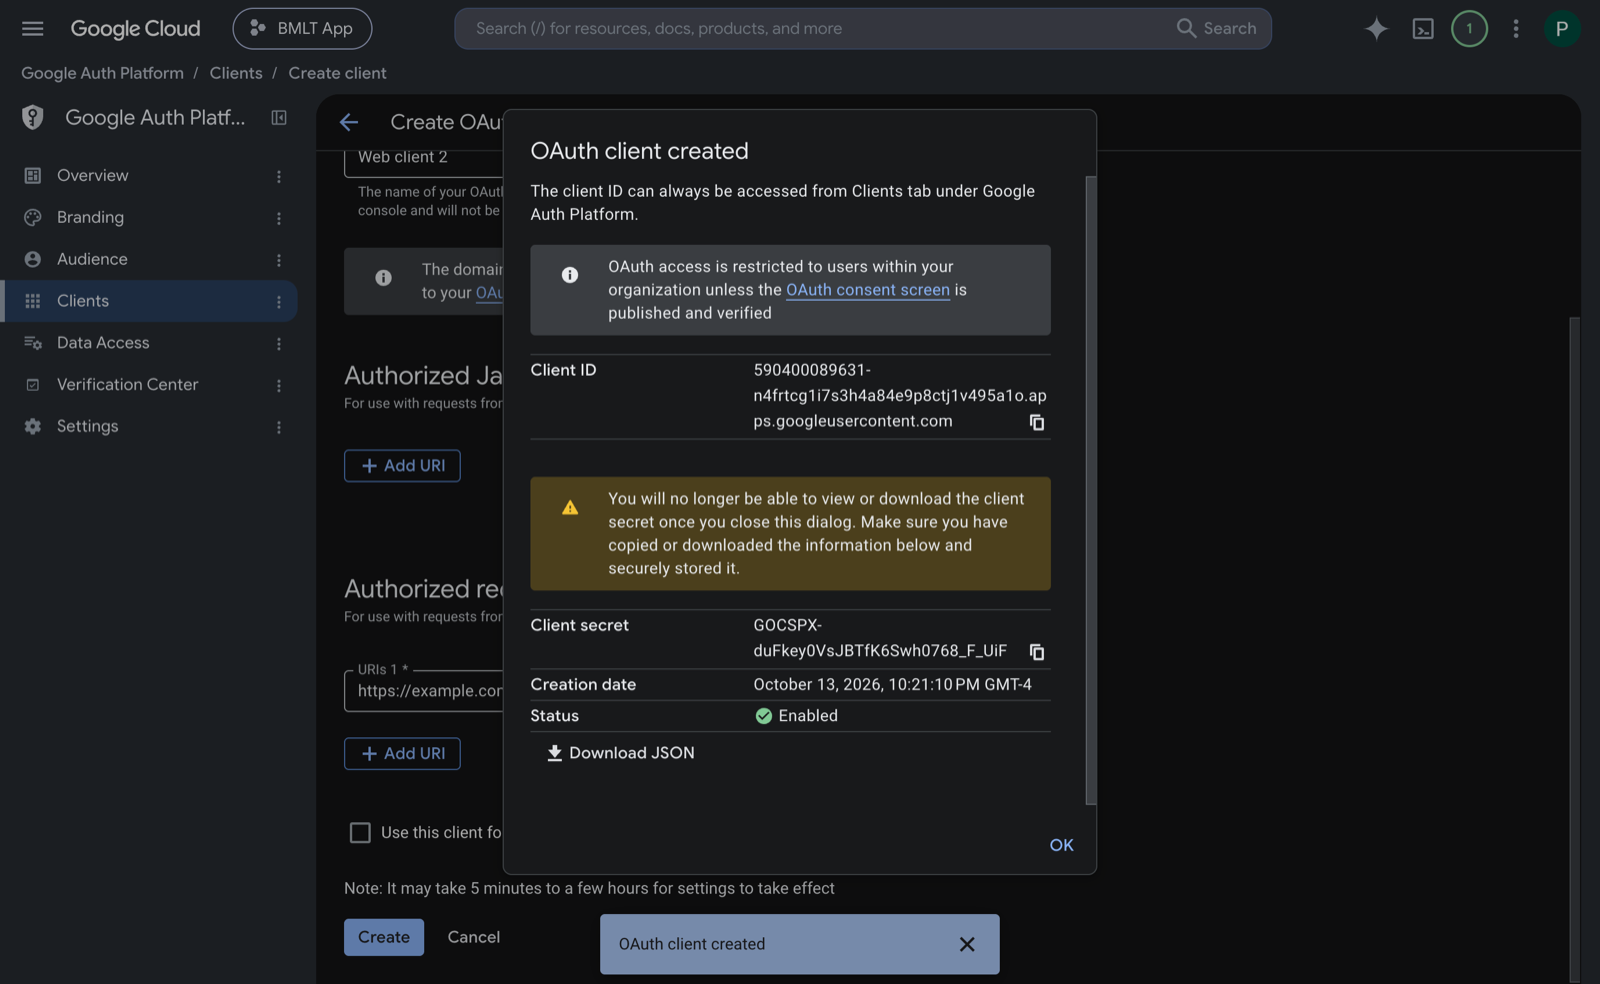
Task: Activate Cloud Shell terminal icon
Action: click(x=1423, y=29)
